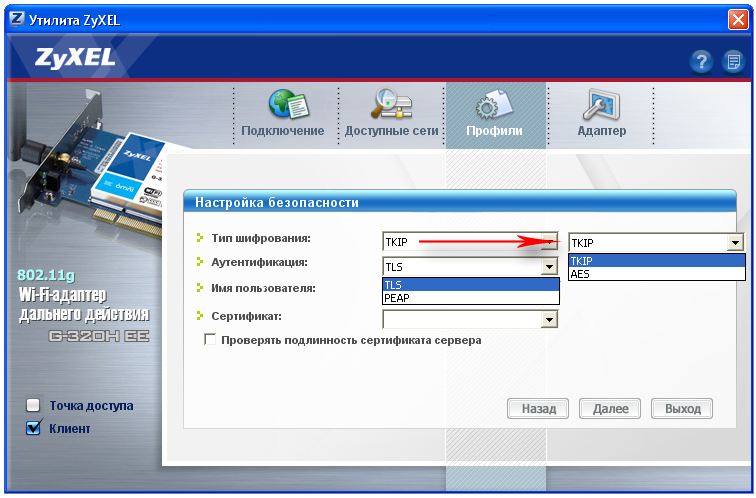
Task: Select the Профили tab label
Action: click(494, 131)
